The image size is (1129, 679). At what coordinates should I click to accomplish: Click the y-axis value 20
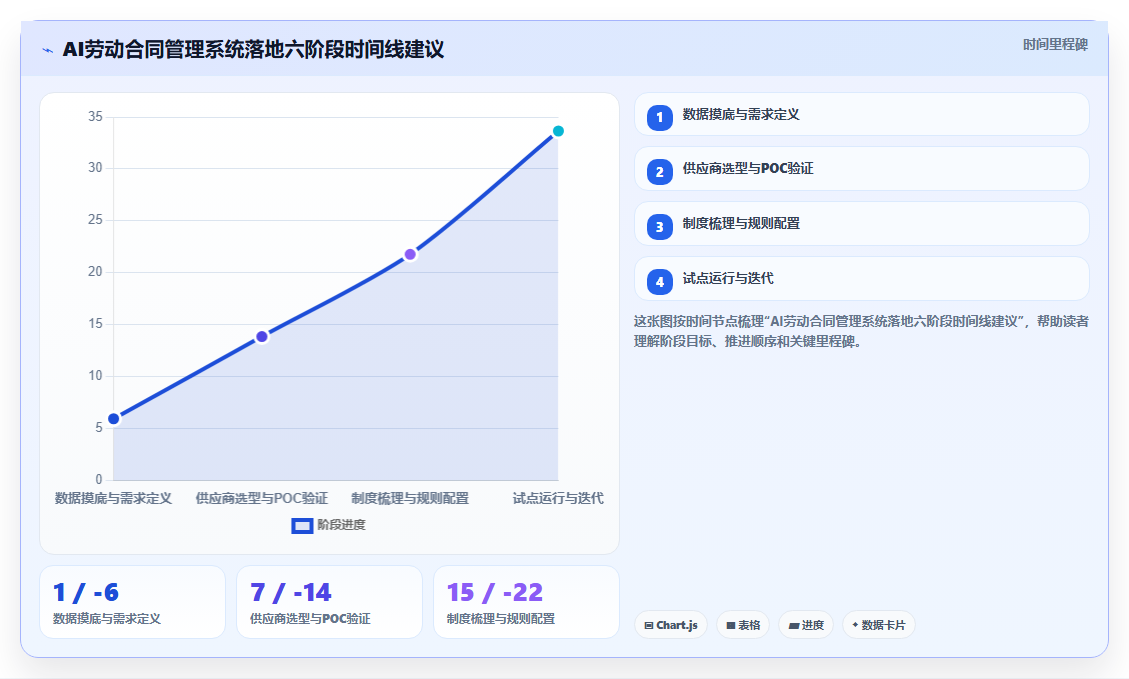(x=95, y=271)
